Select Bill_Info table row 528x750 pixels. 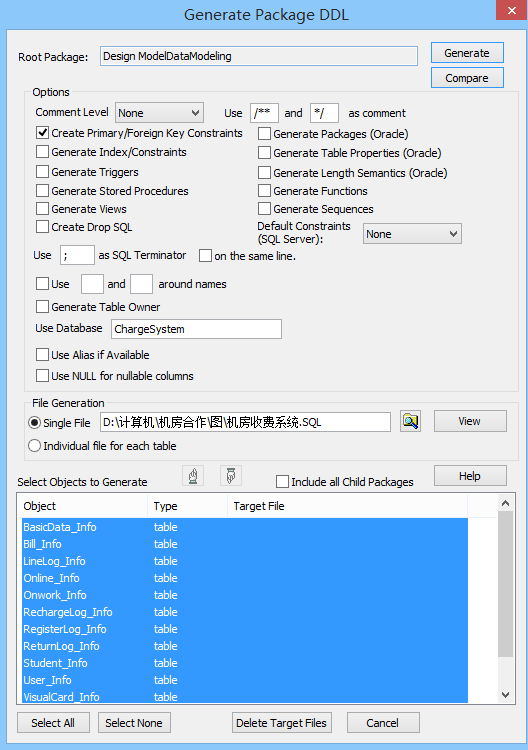(x=245, y=544)
